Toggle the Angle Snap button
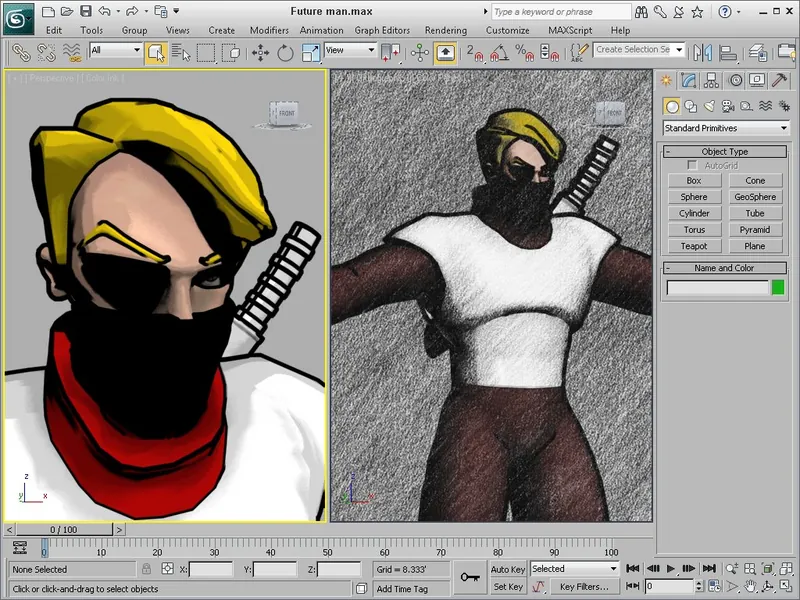 [499, 52]
